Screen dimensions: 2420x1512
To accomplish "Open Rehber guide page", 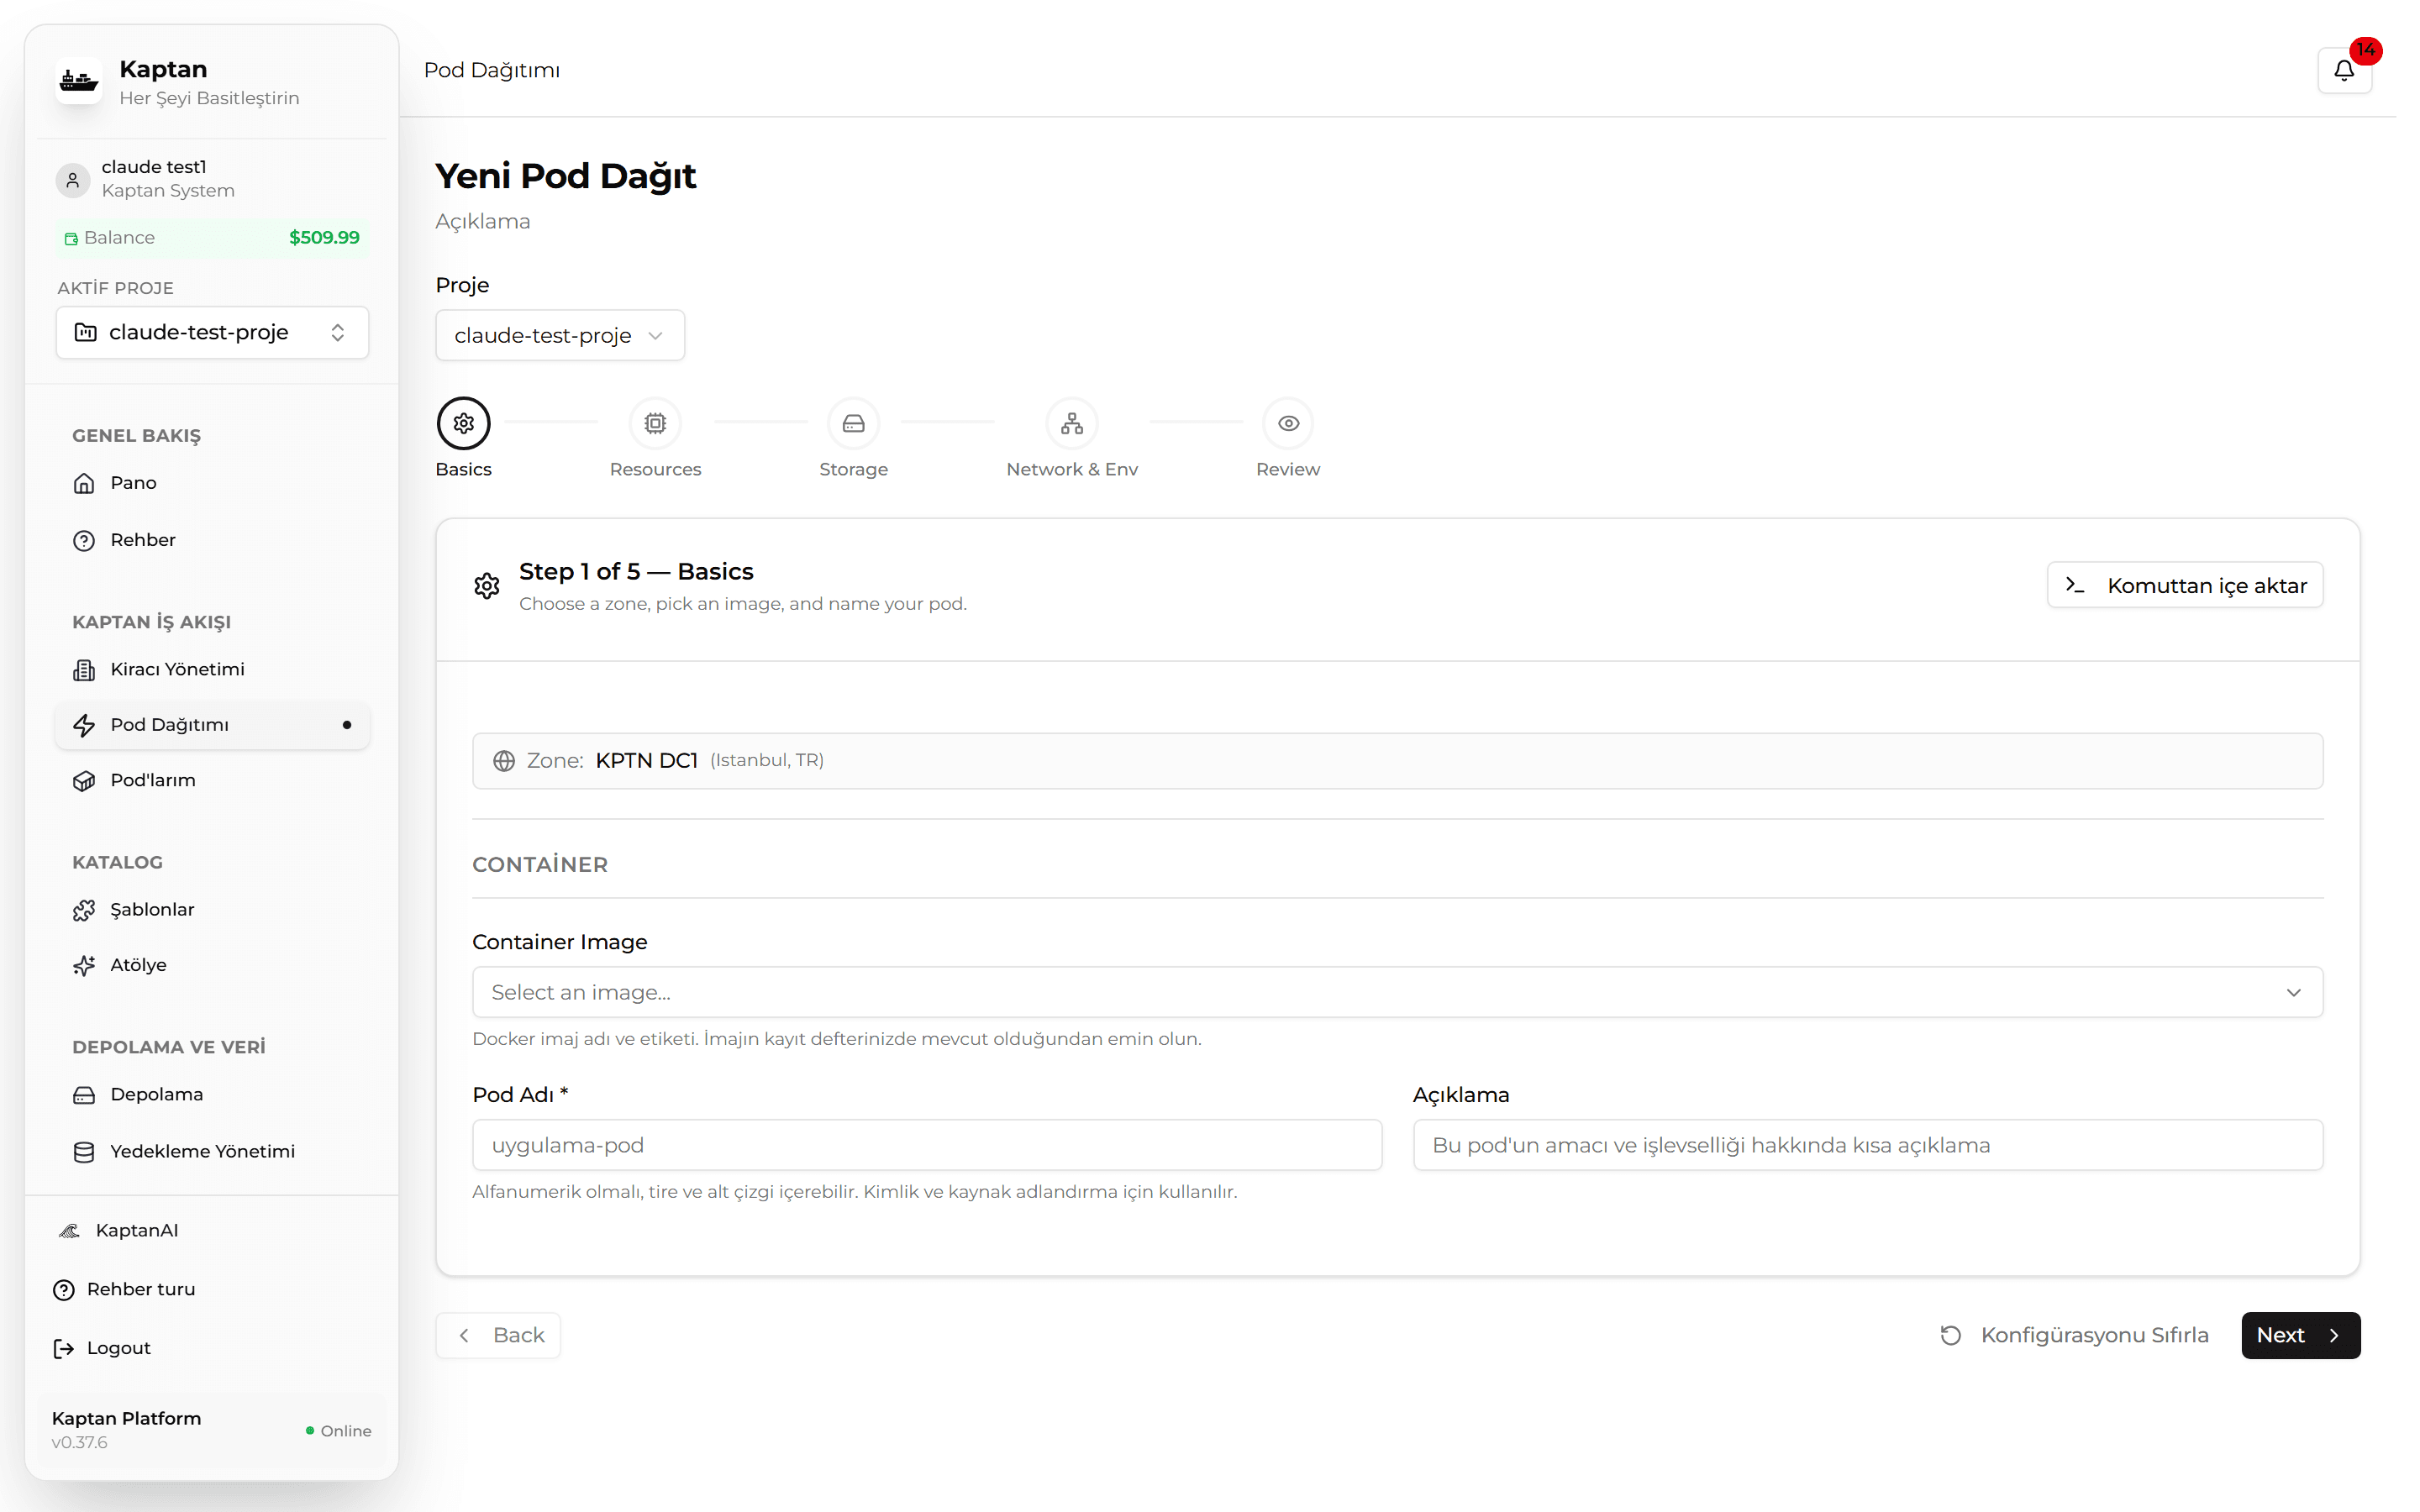I will click(212, 540).
